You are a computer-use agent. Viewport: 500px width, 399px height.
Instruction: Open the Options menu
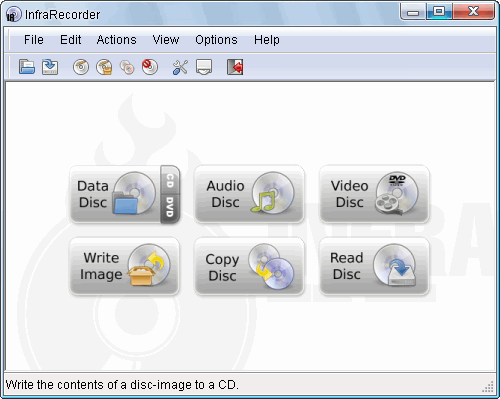[216, 40]
